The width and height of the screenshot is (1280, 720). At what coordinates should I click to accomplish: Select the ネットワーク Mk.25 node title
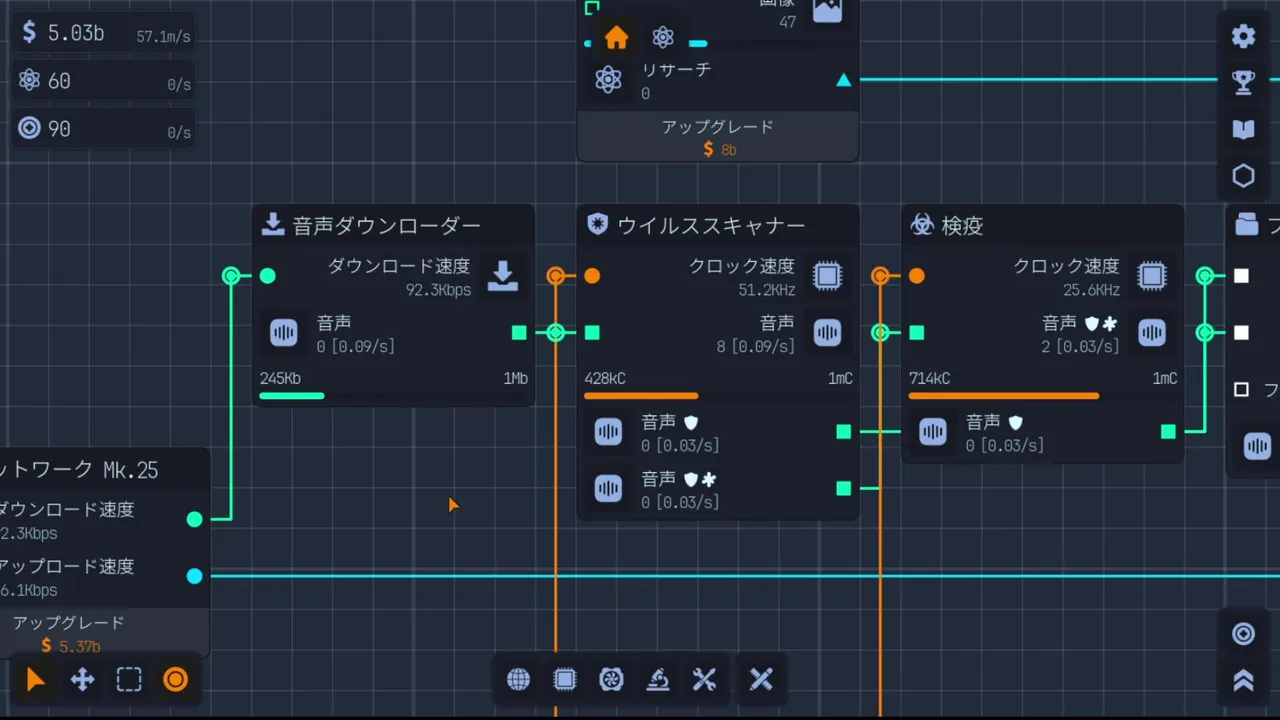coord(80,470)
